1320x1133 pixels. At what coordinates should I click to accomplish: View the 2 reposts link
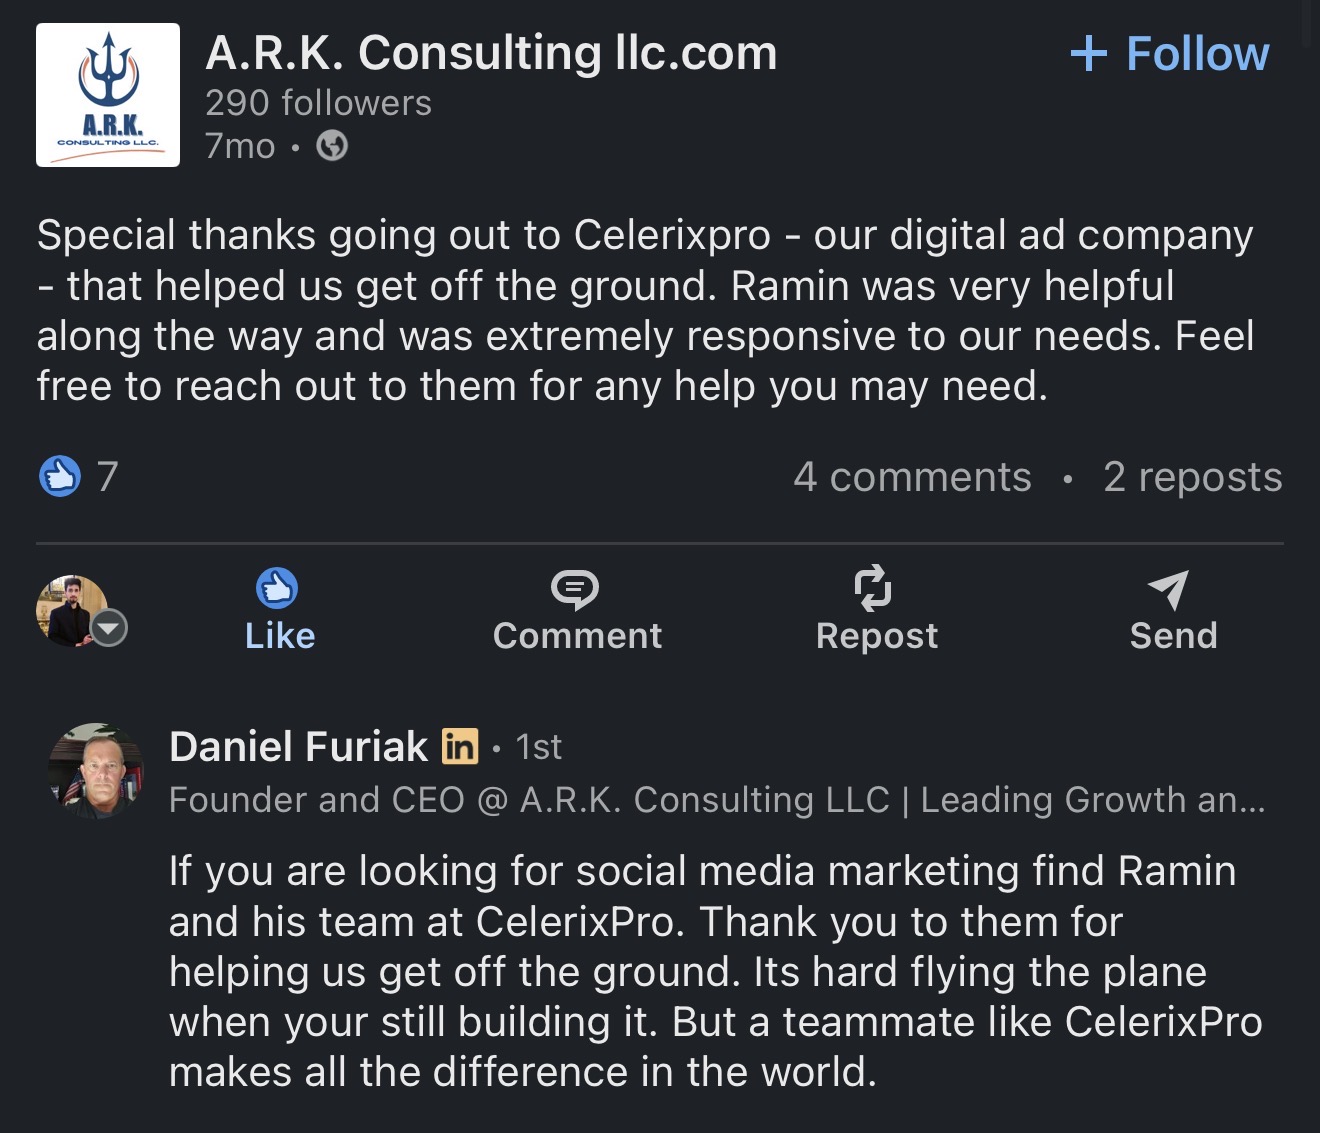coord(1192,478)
